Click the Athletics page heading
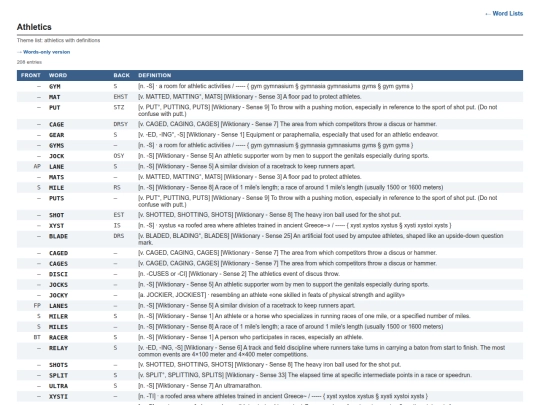Screen dimensions: 540x405 click(x=34, y=27)
